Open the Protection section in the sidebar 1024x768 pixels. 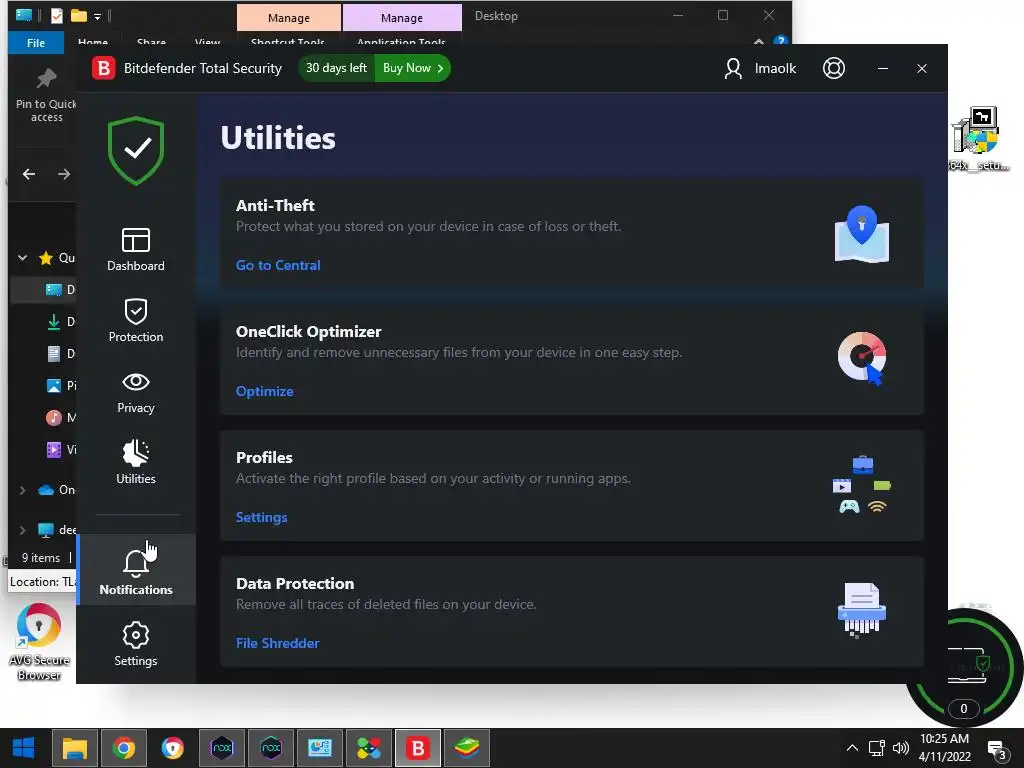[x=136, y=321]
